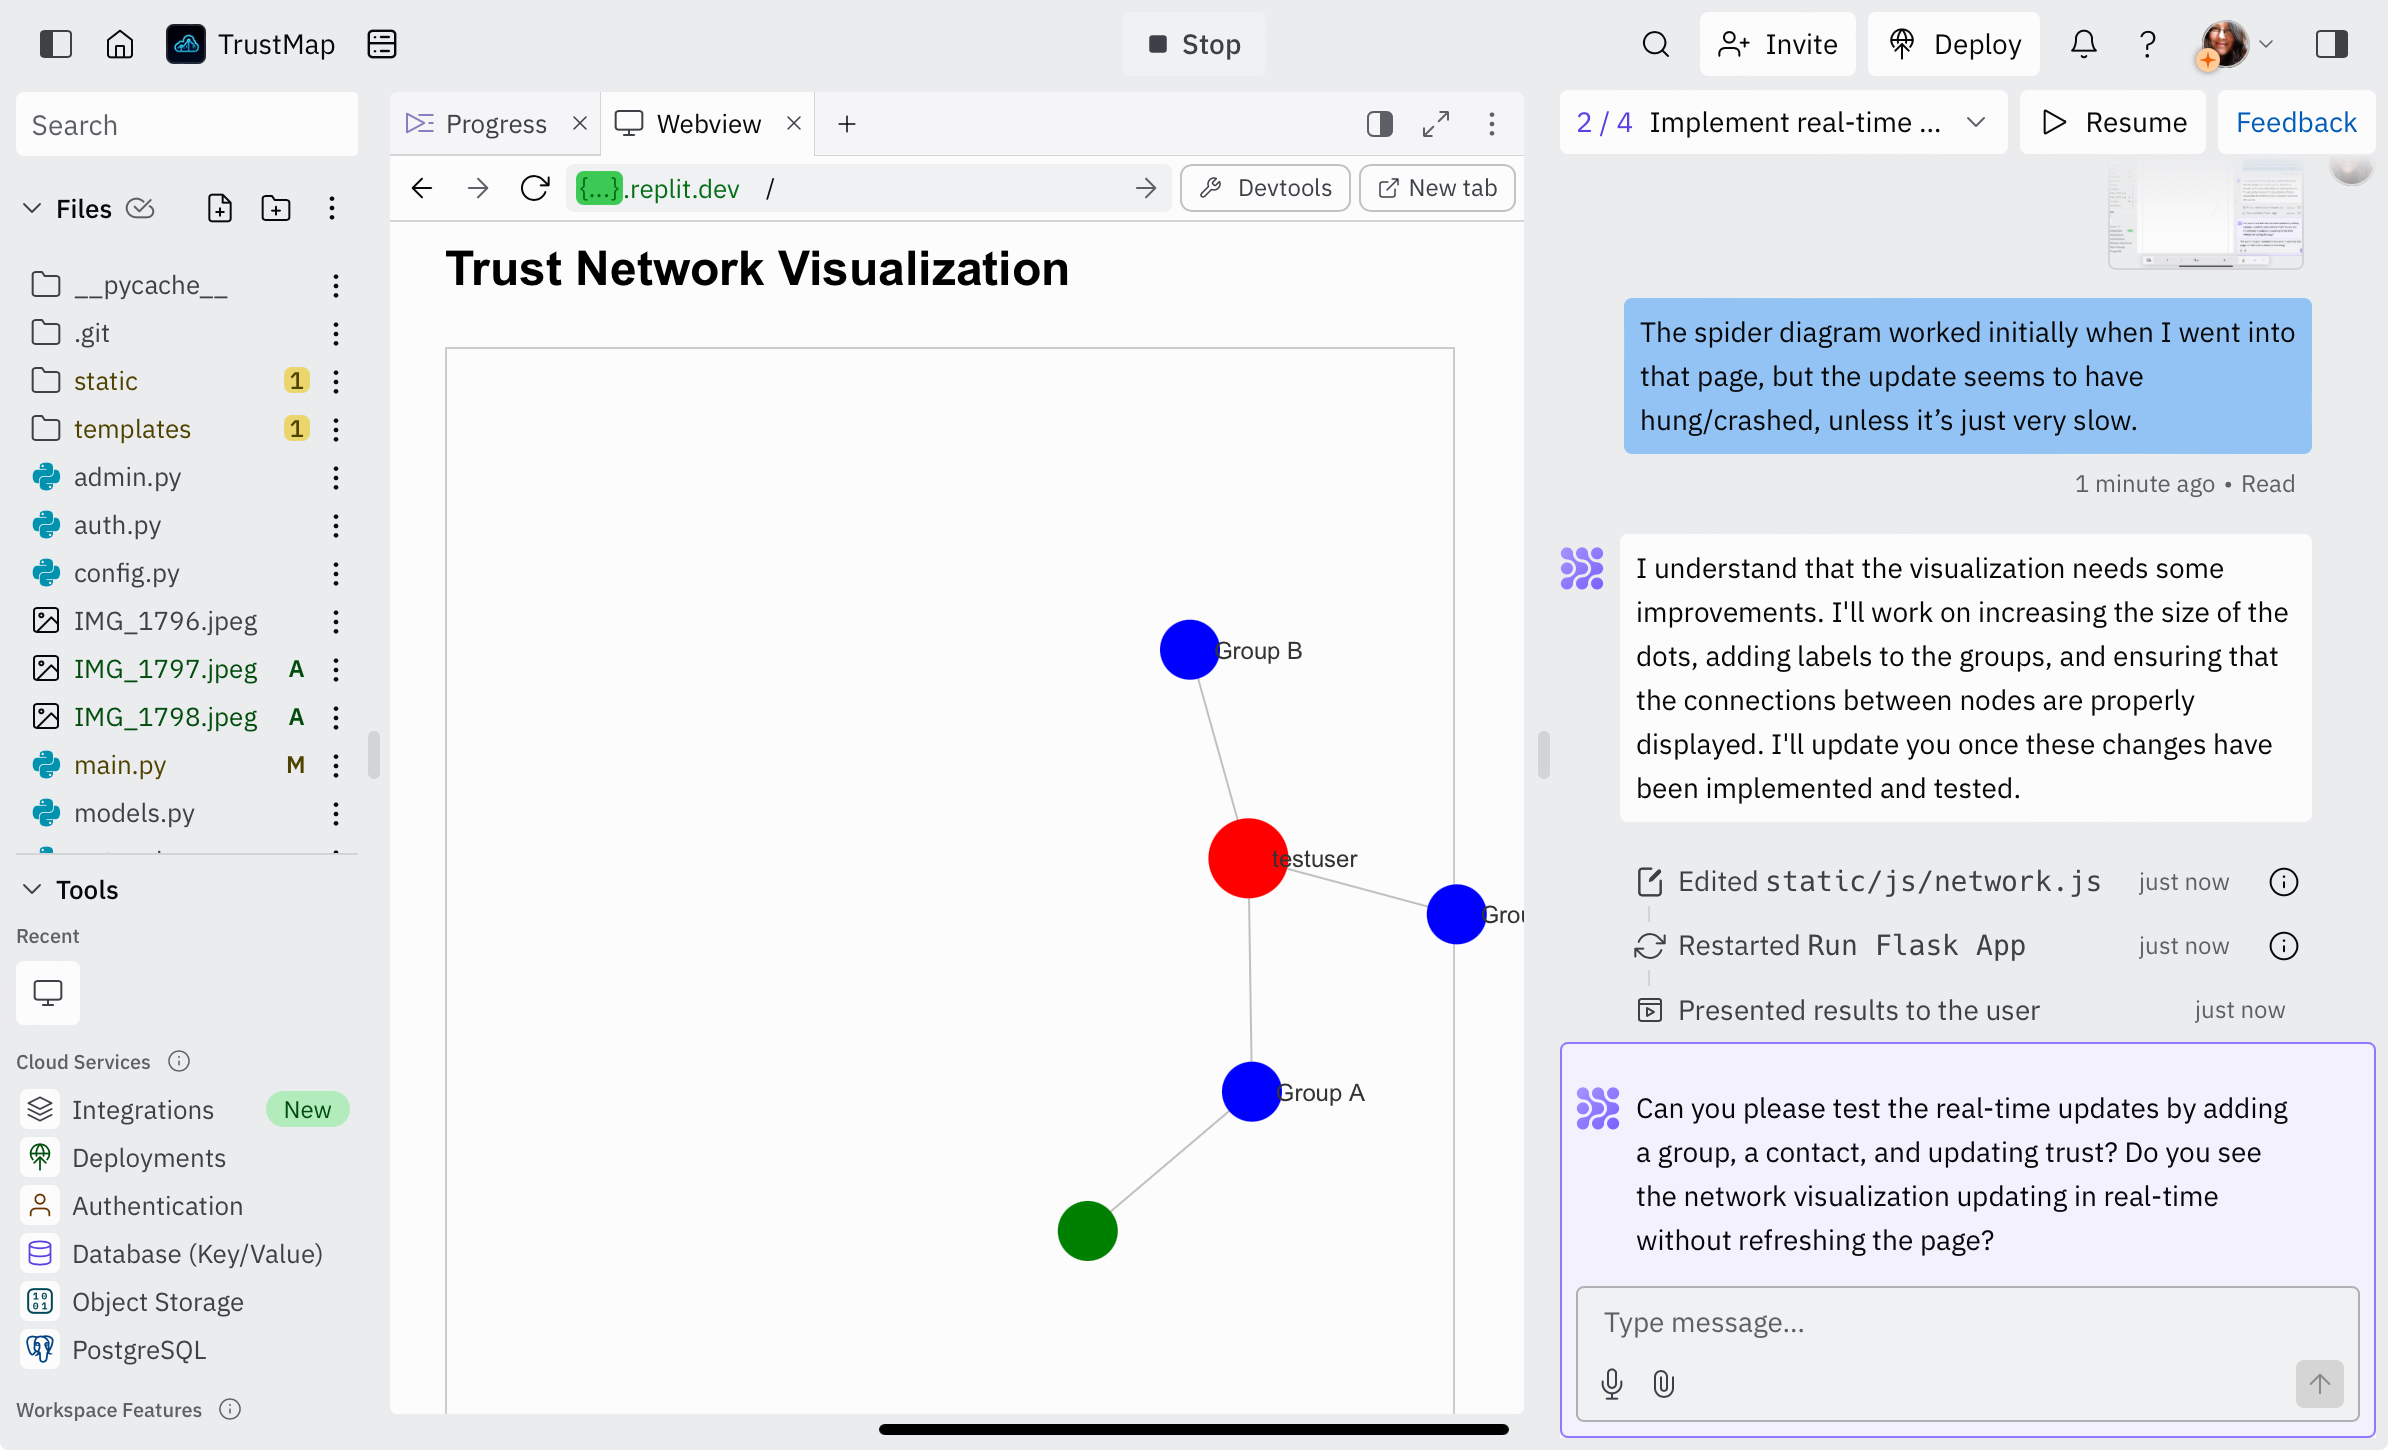
Task: Toggle the right sidebar panel
Action: [2332, 44]
